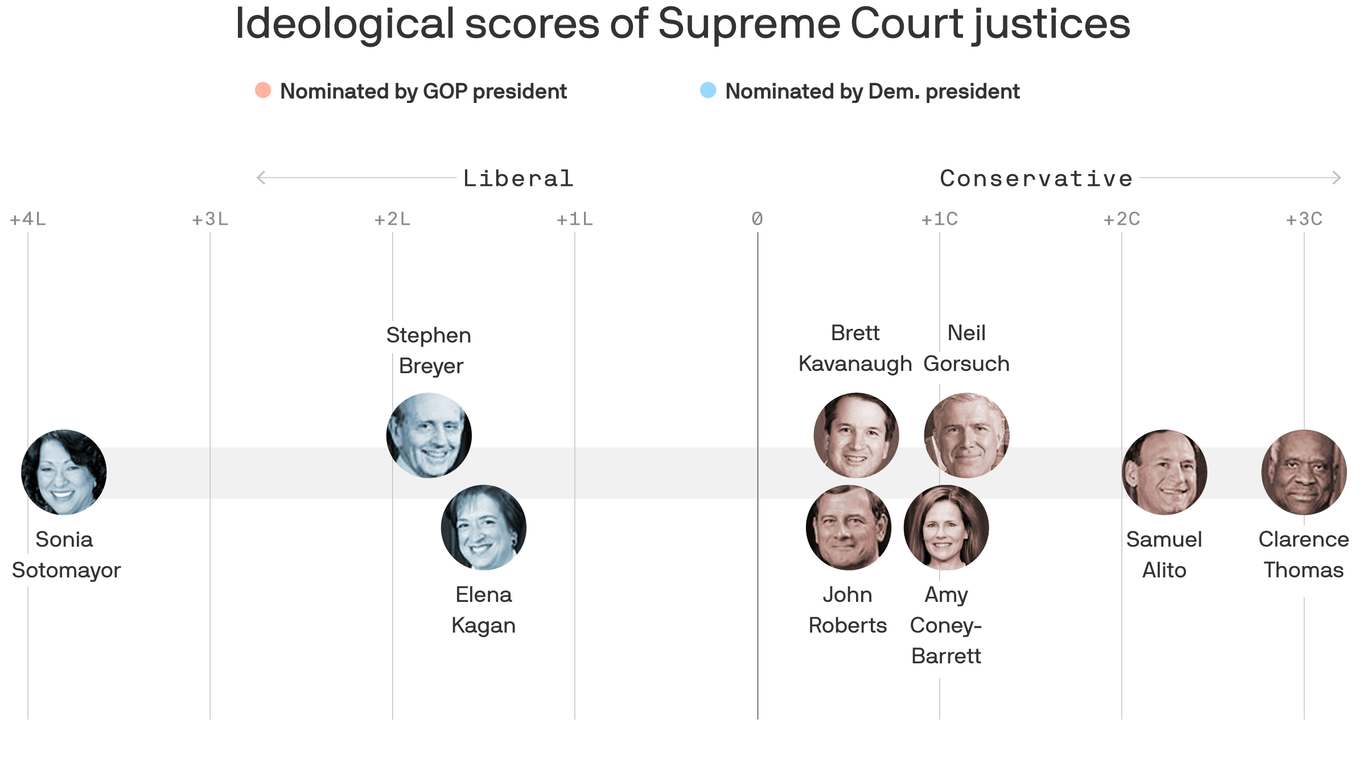The image size is (1366, 768).
Task: Click the Dem. president legend dot
Action: 708,91
